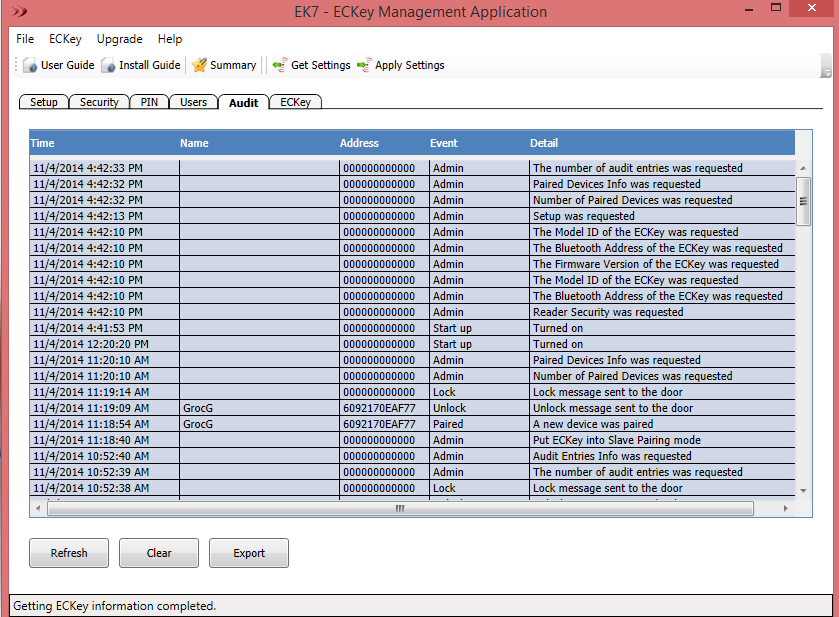
Task: Click the Get Settings arrow icon
Action: coord(279,65)
